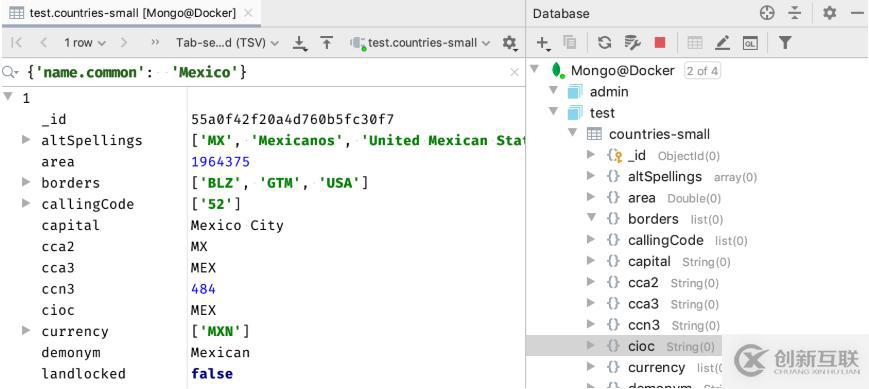
Task: Click locate/scroll from source target icon
Action: point(767,13)
